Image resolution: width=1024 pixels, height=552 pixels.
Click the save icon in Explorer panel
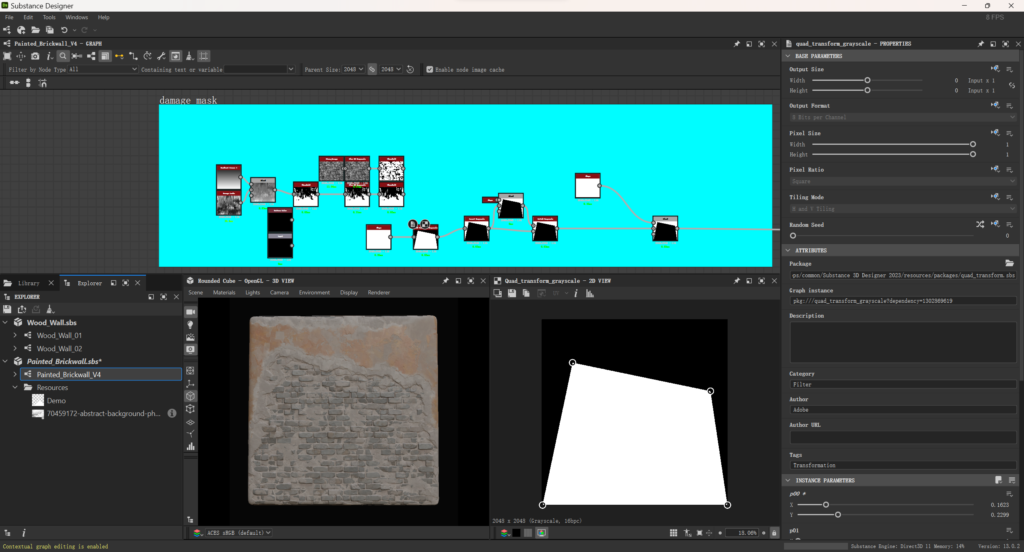tap(8, 310)
